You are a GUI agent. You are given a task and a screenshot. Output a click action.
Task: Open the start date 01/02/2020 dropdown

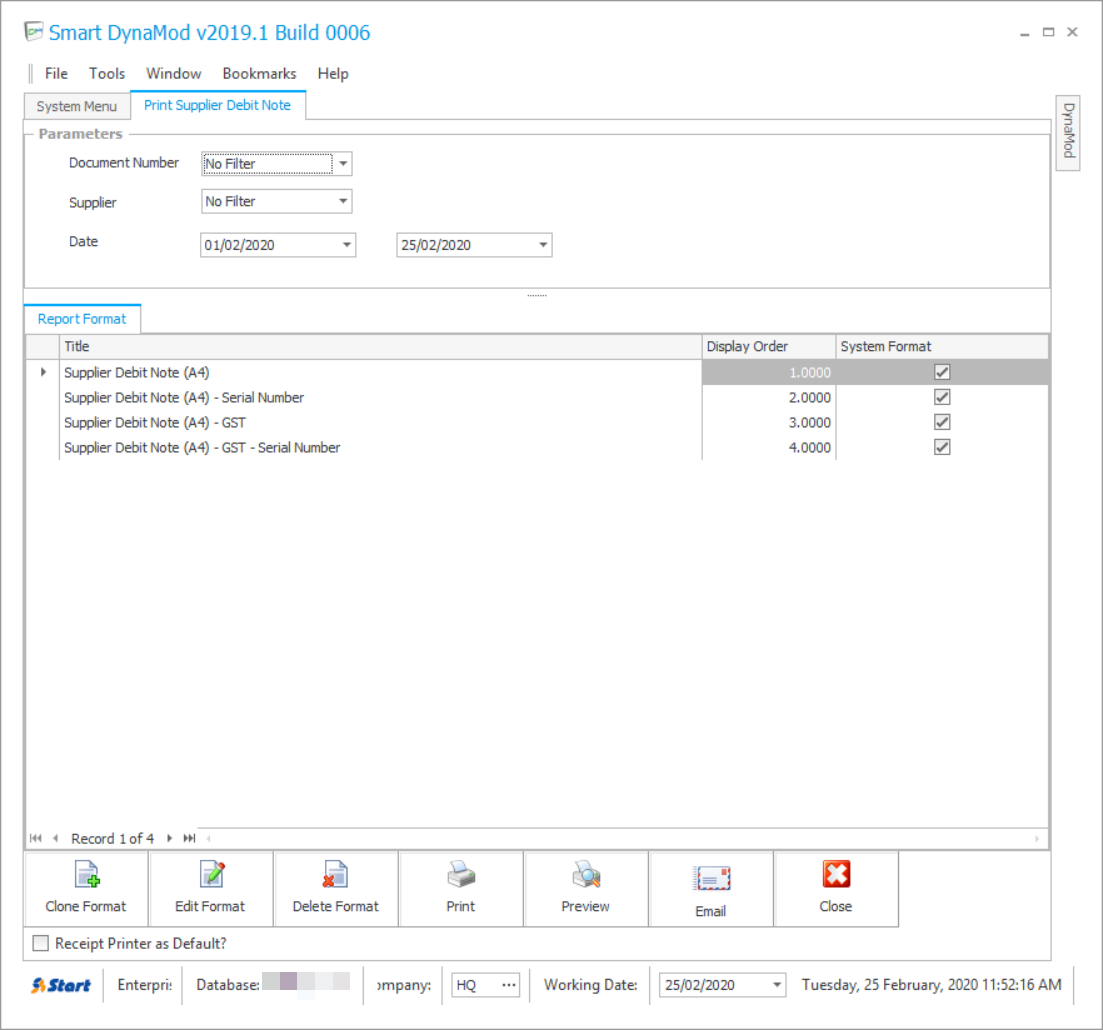(x=347, y=245)
